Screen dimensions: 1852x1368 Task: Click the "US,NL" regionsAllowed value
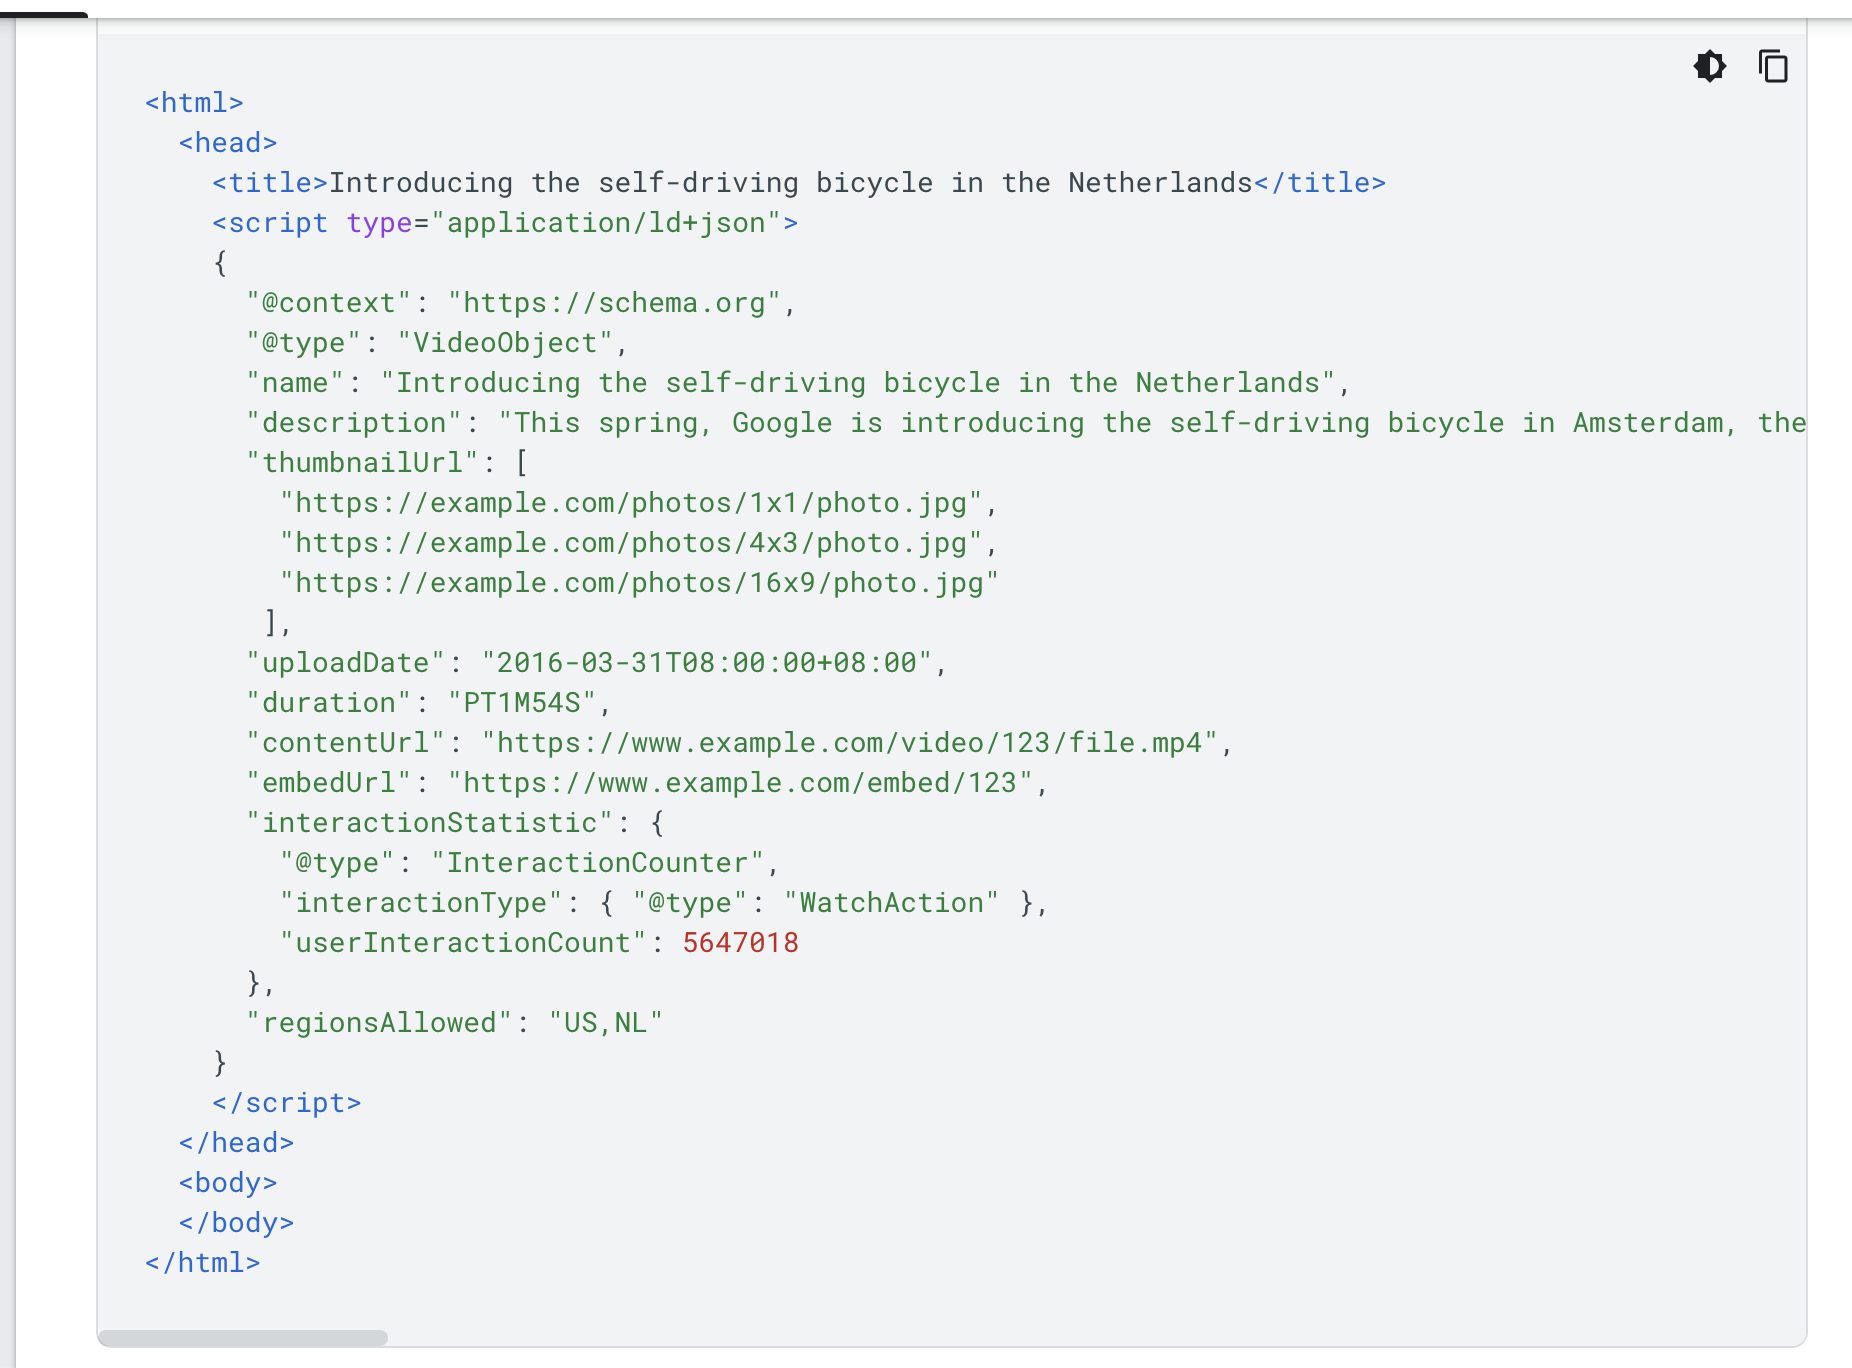(606, 1023)
